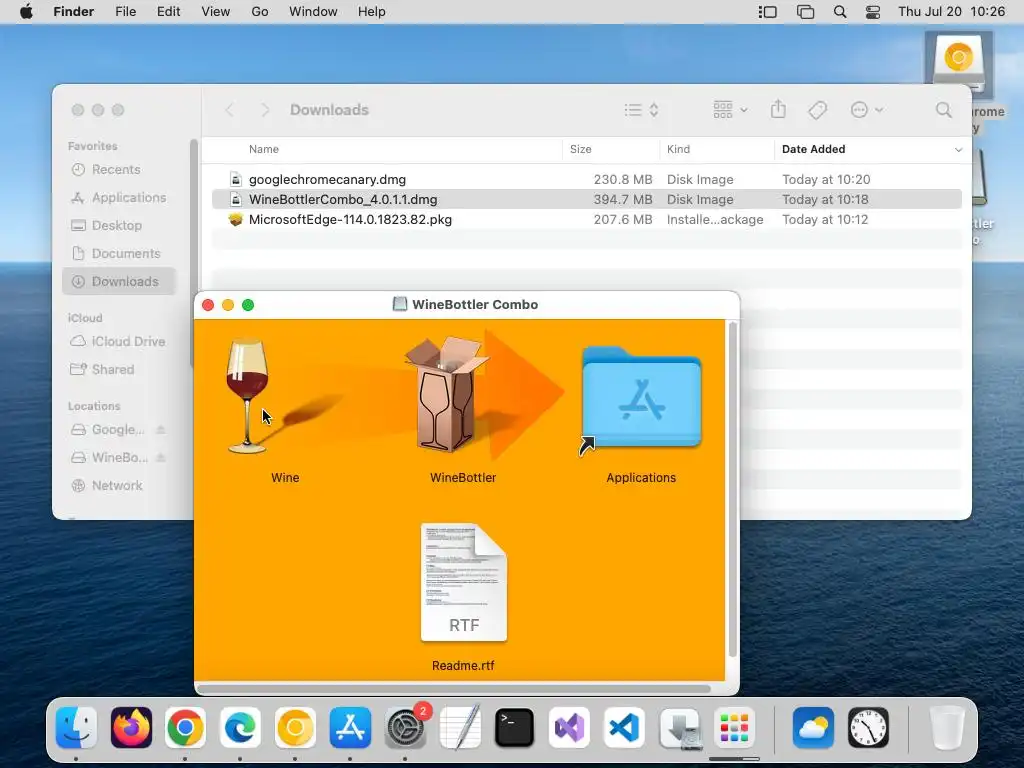
Task: Open Weather app from the Dock
Action: coord(814,728)
